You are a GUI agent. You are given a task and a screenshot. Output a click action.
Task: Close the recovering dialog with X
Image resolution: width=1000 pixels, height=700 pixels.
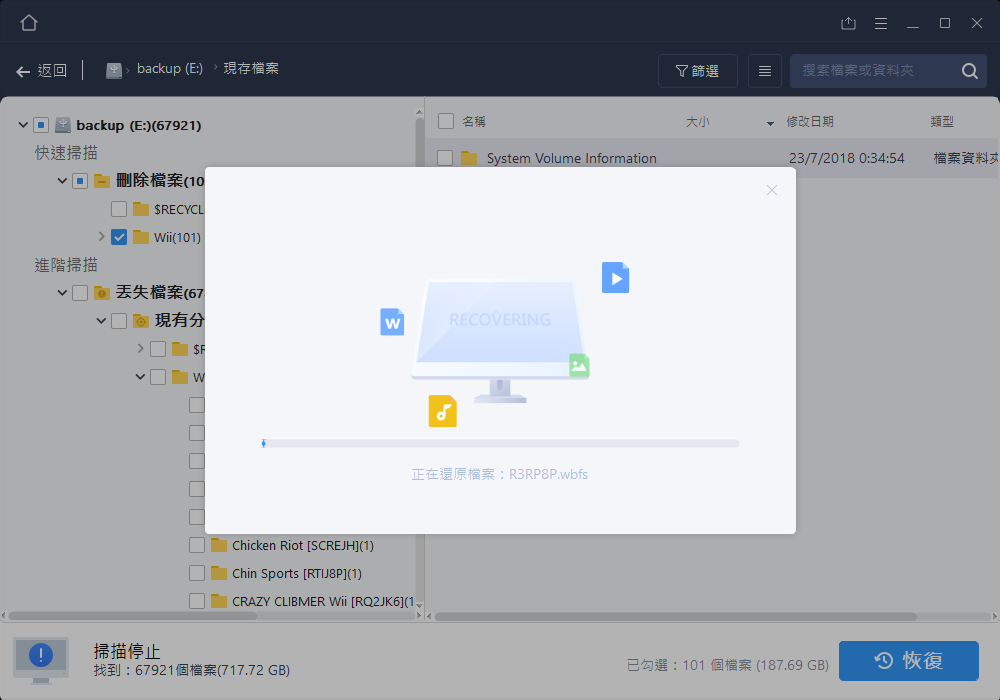(772, 190)
